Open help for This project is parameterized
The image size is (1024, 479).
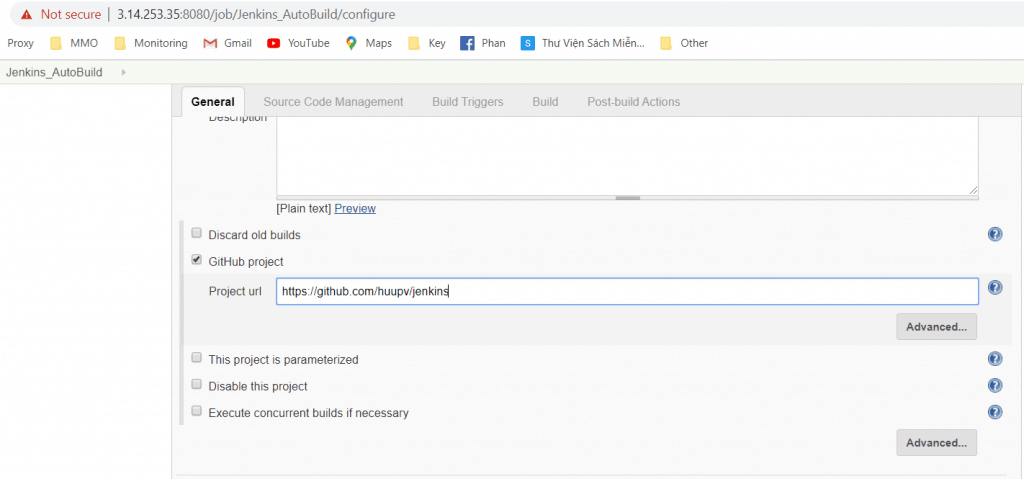pyautogui.click(x=995, y=359)
